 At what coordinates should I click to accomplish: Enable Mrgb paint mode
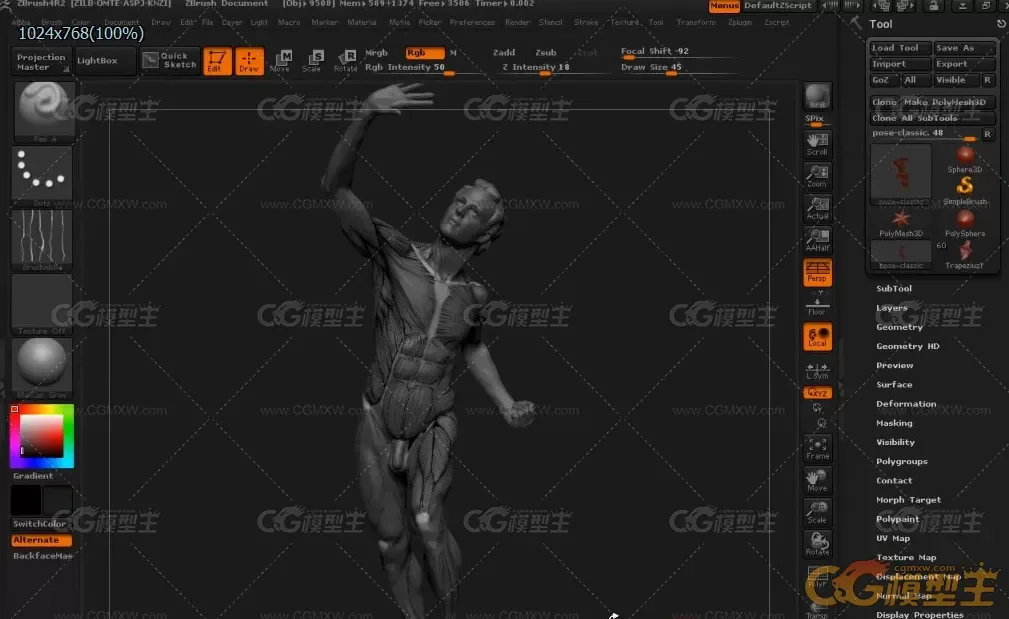[376, 53]
